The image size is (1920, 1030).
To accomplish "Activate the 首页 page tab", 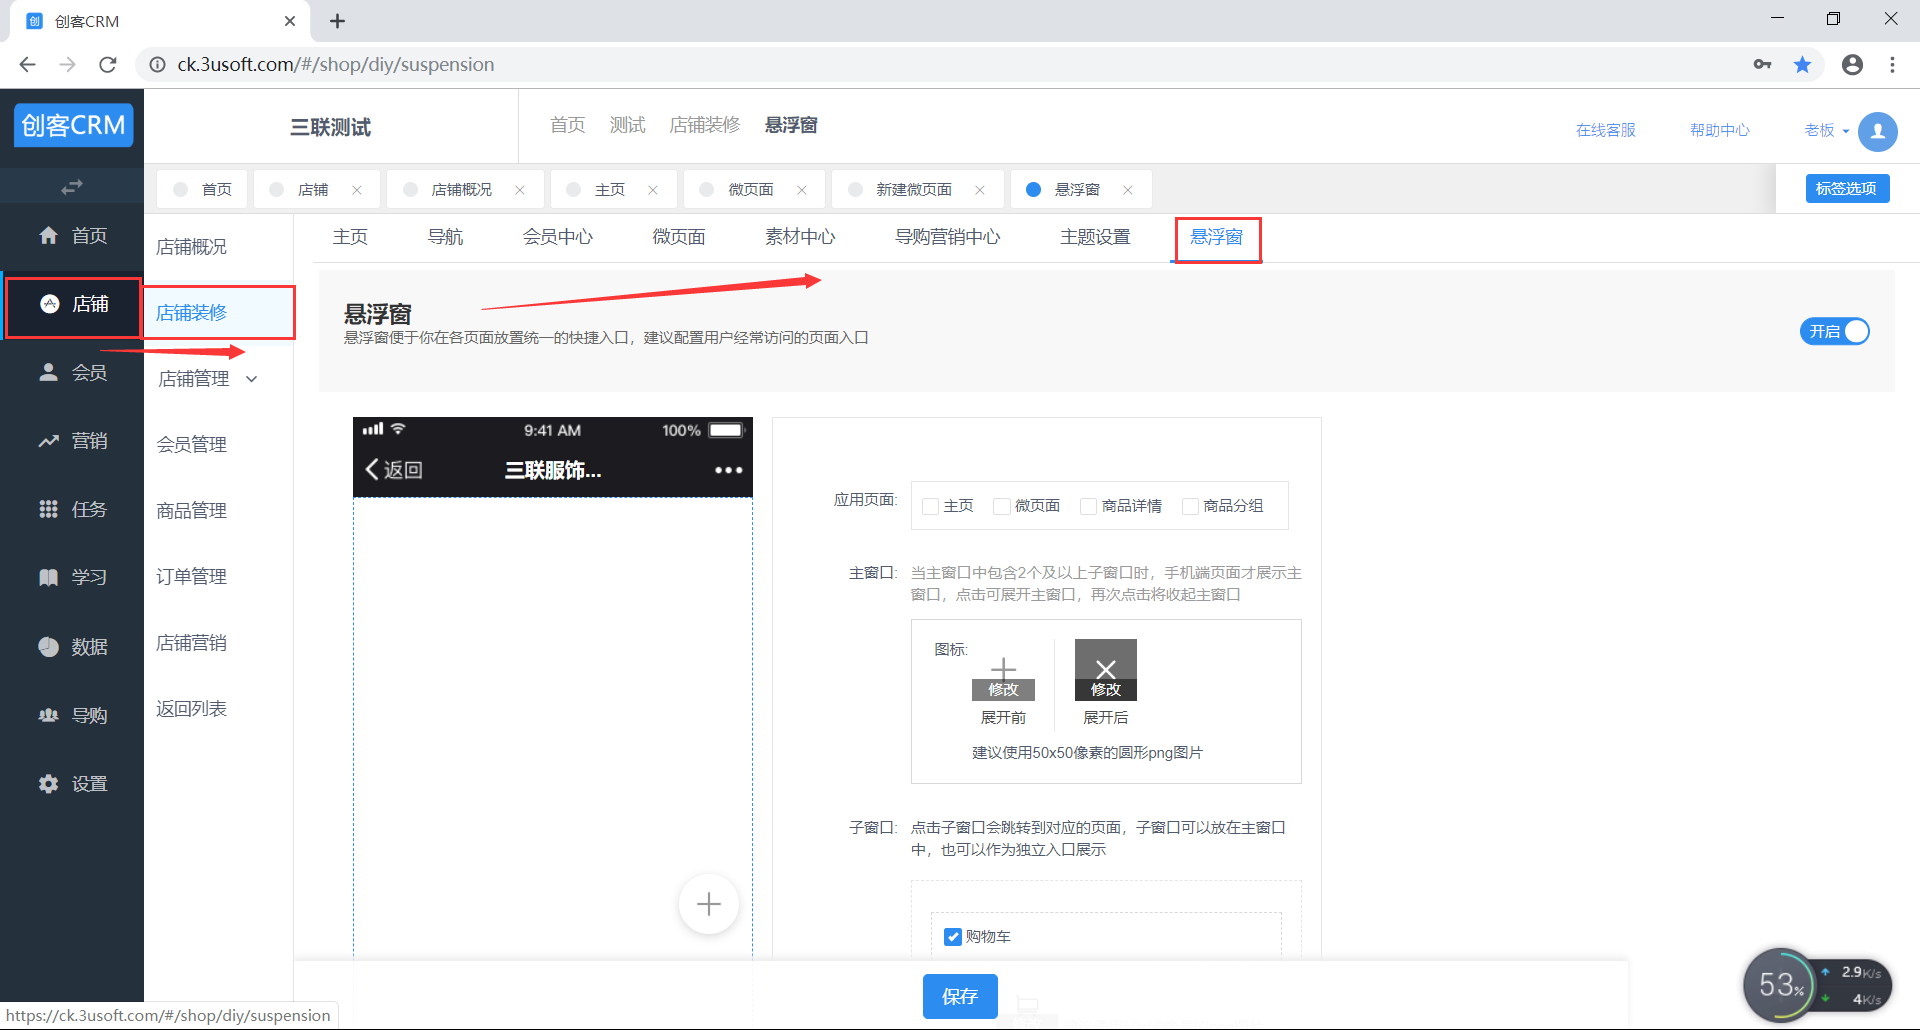I will pos(203,190).
